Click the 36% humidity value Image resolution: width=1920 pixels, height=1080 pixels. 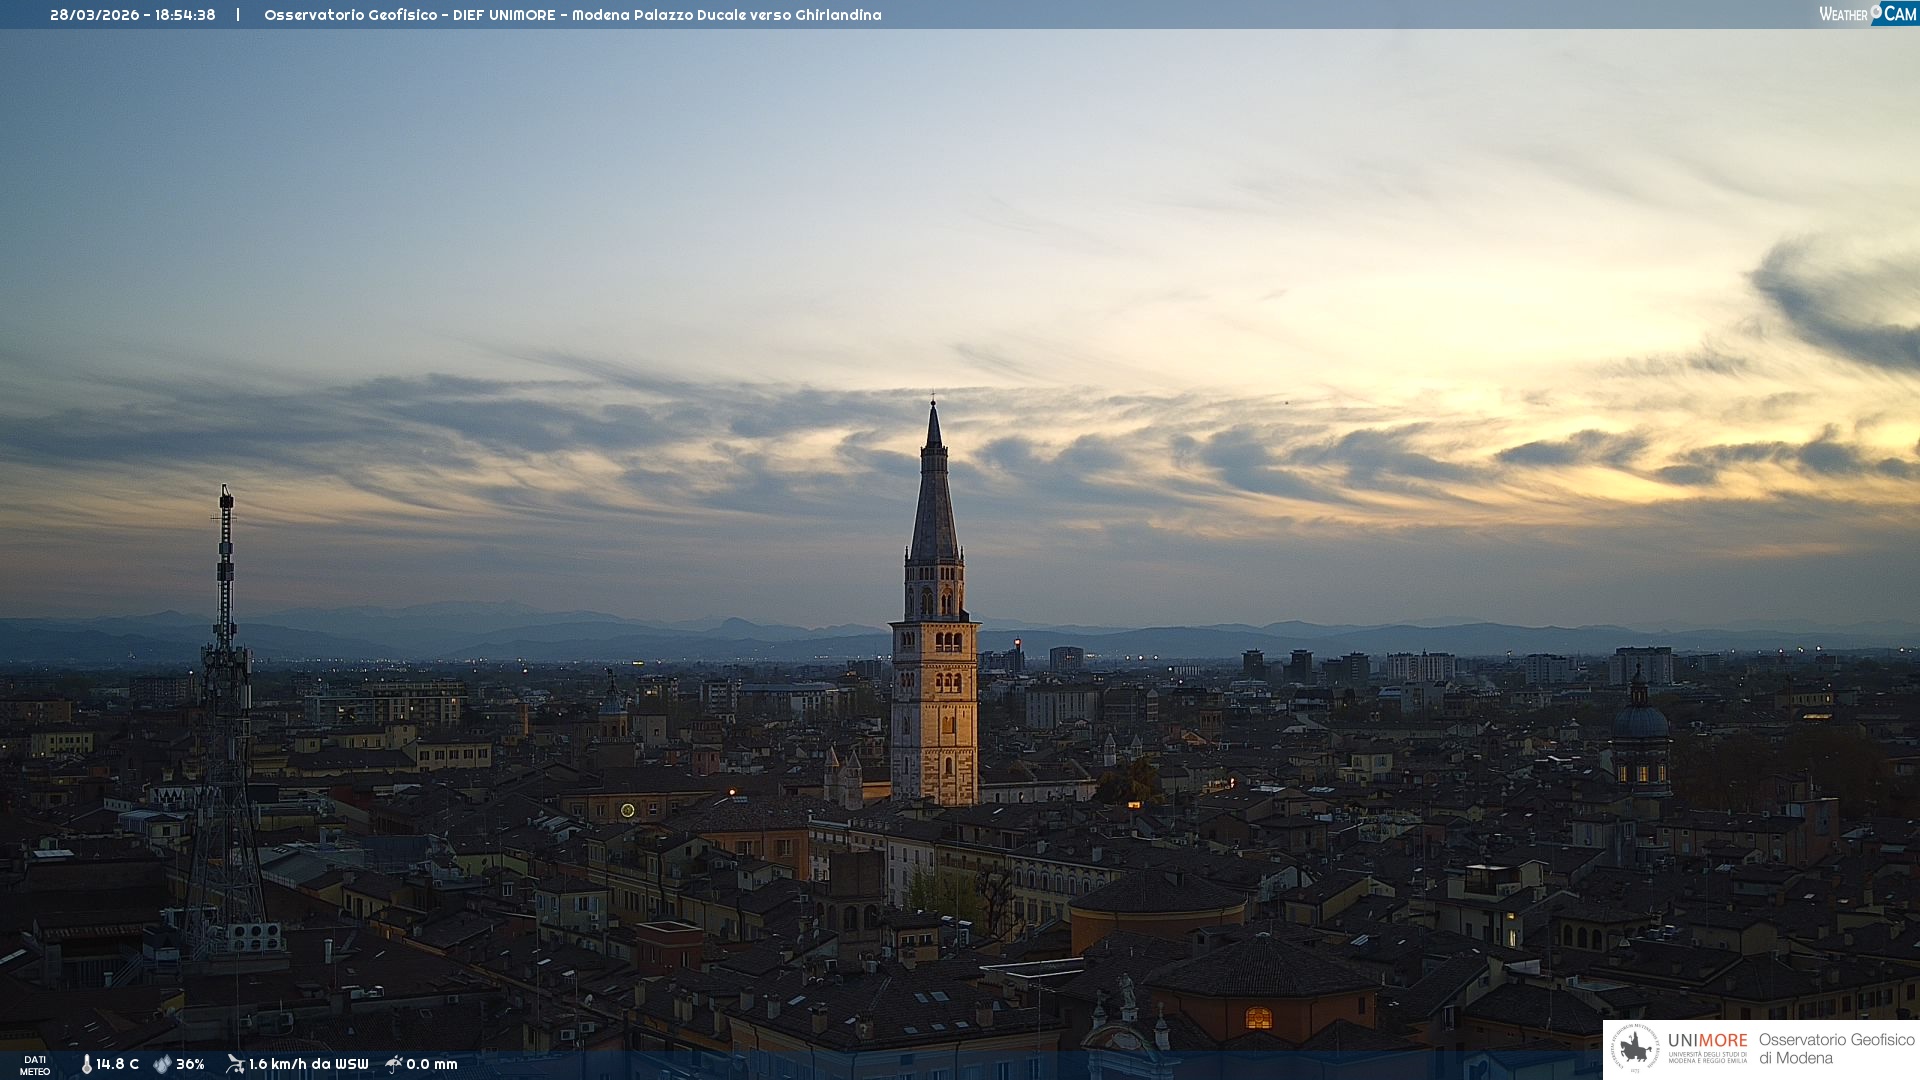click(190, 1064)
